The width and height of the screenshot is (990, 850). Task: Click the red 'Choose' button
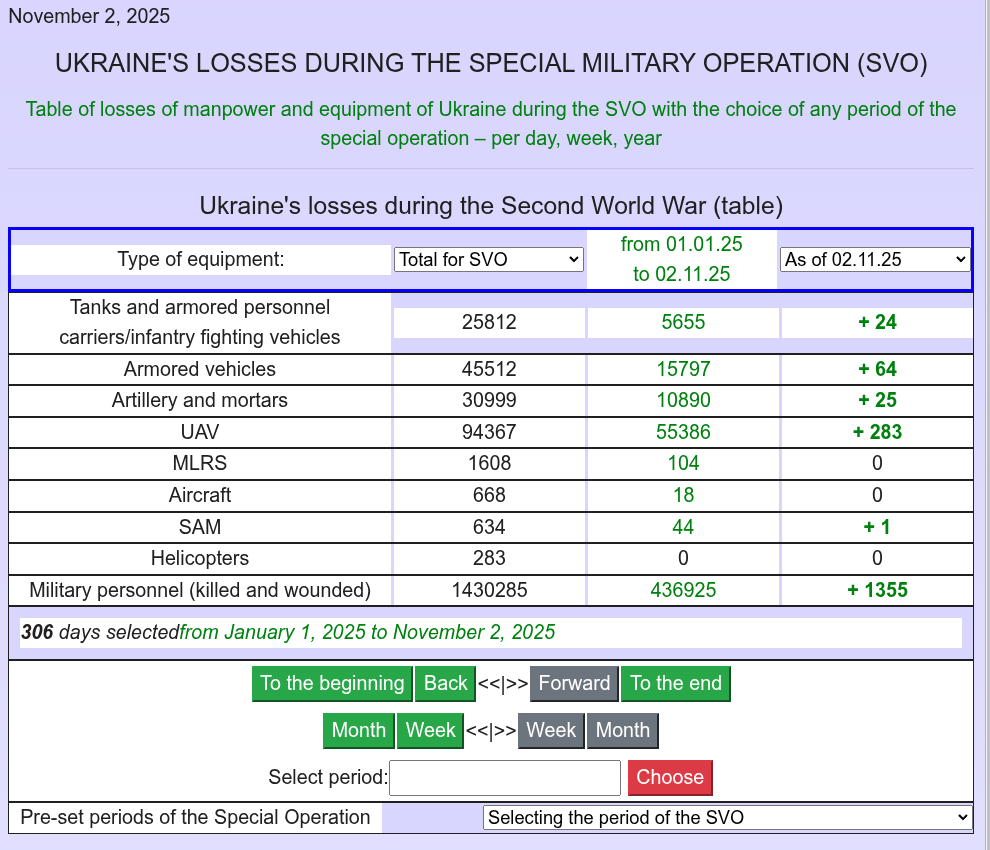[670, 777]
